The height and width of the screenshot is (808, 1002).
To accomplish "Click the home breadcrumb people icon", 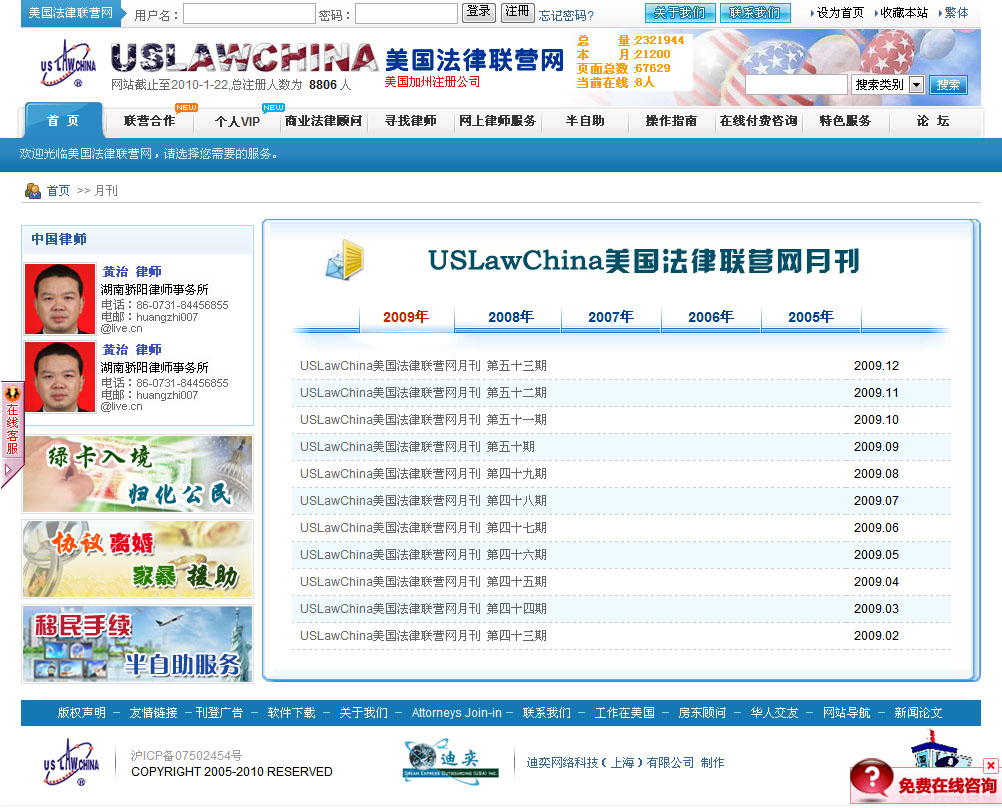I will click(33, 190).
